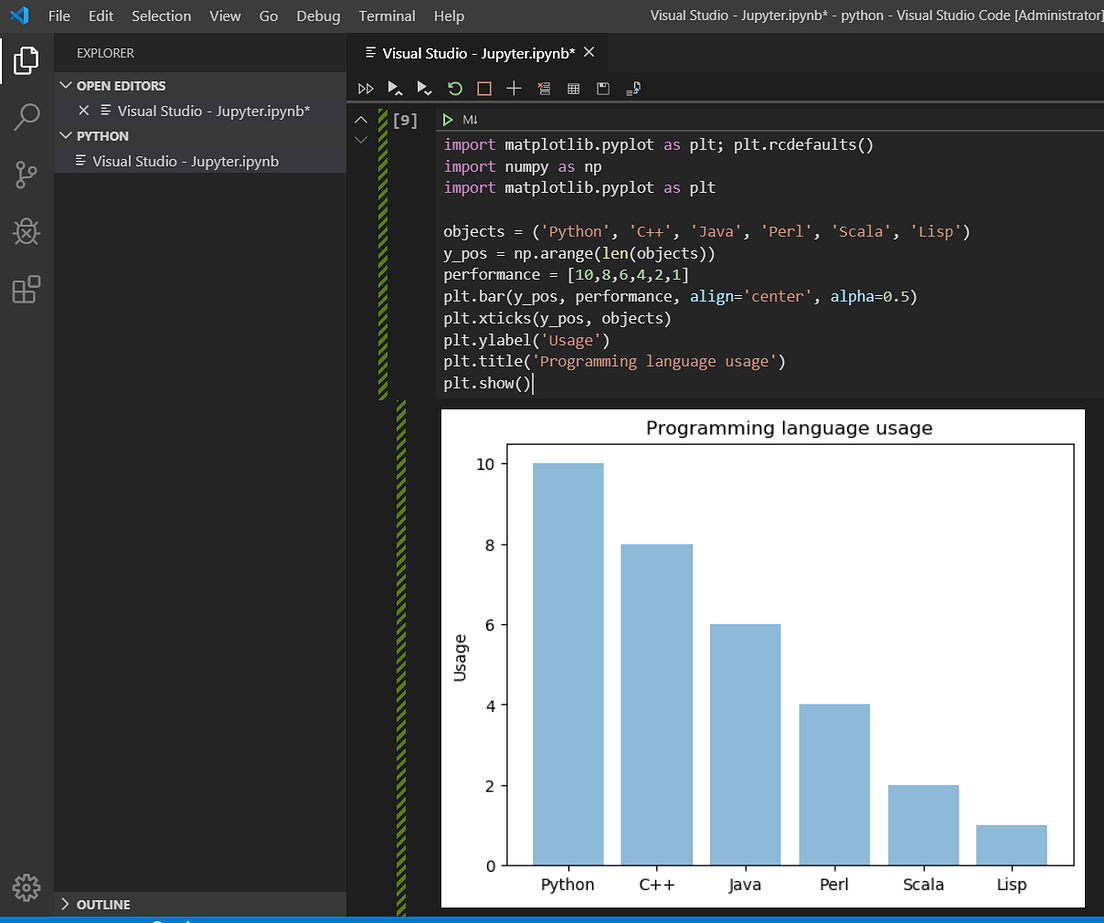The height and width of the screenshot is (923, 1104).
Task: Save the notebook using the floppy disk icon
Action: pyautogui.click(x=602, y=88)
